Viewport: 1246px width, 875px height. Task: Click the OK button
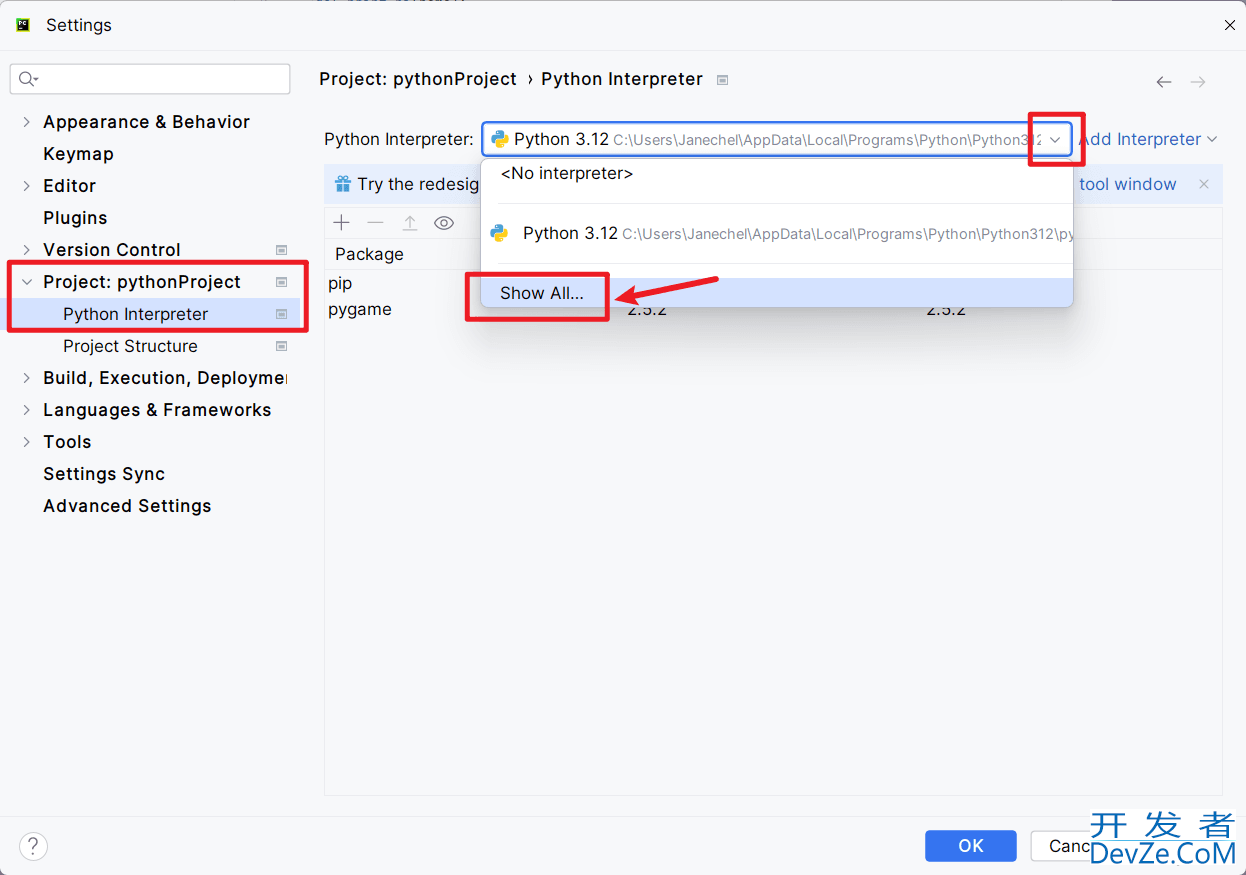970,846
